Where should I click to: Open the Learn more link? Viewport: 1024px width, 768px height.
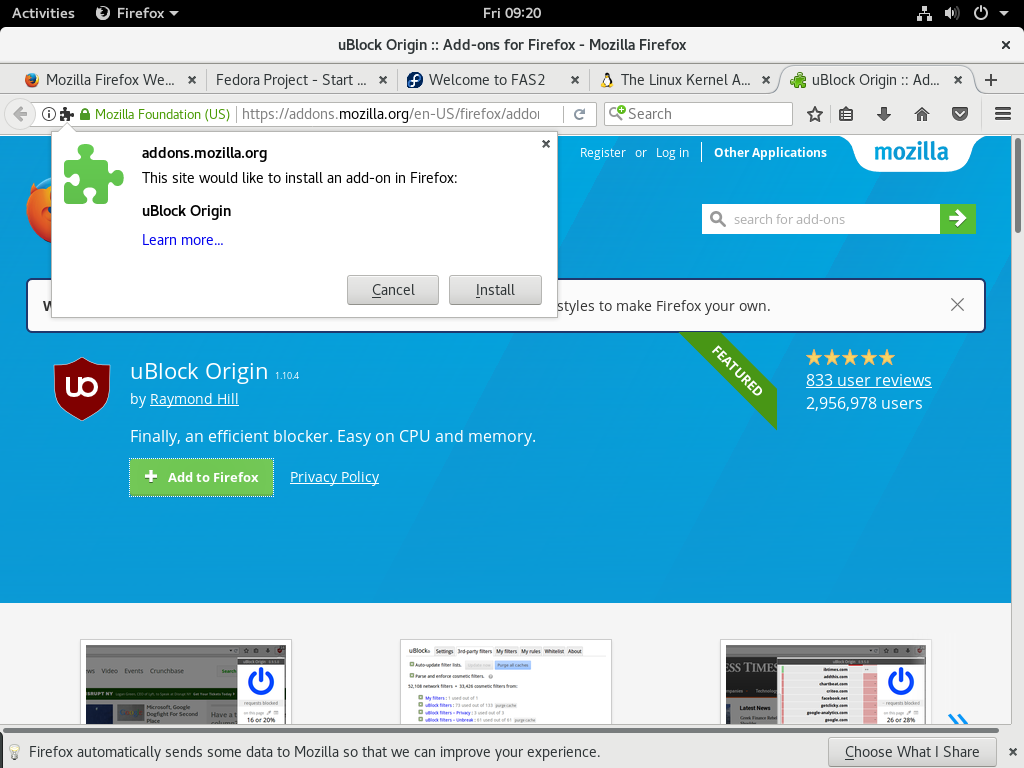click(183, 240)
